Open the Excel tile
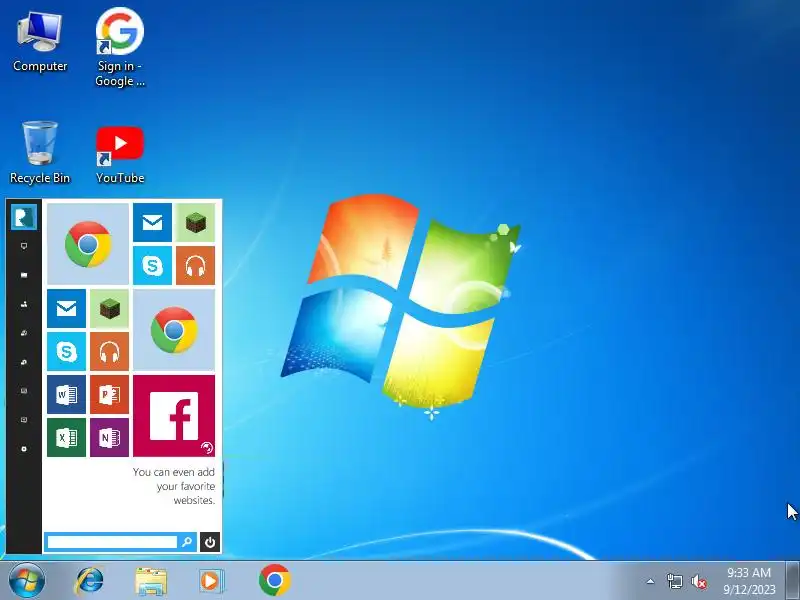This screenshot has width=800, height=600. click(66, 437)
